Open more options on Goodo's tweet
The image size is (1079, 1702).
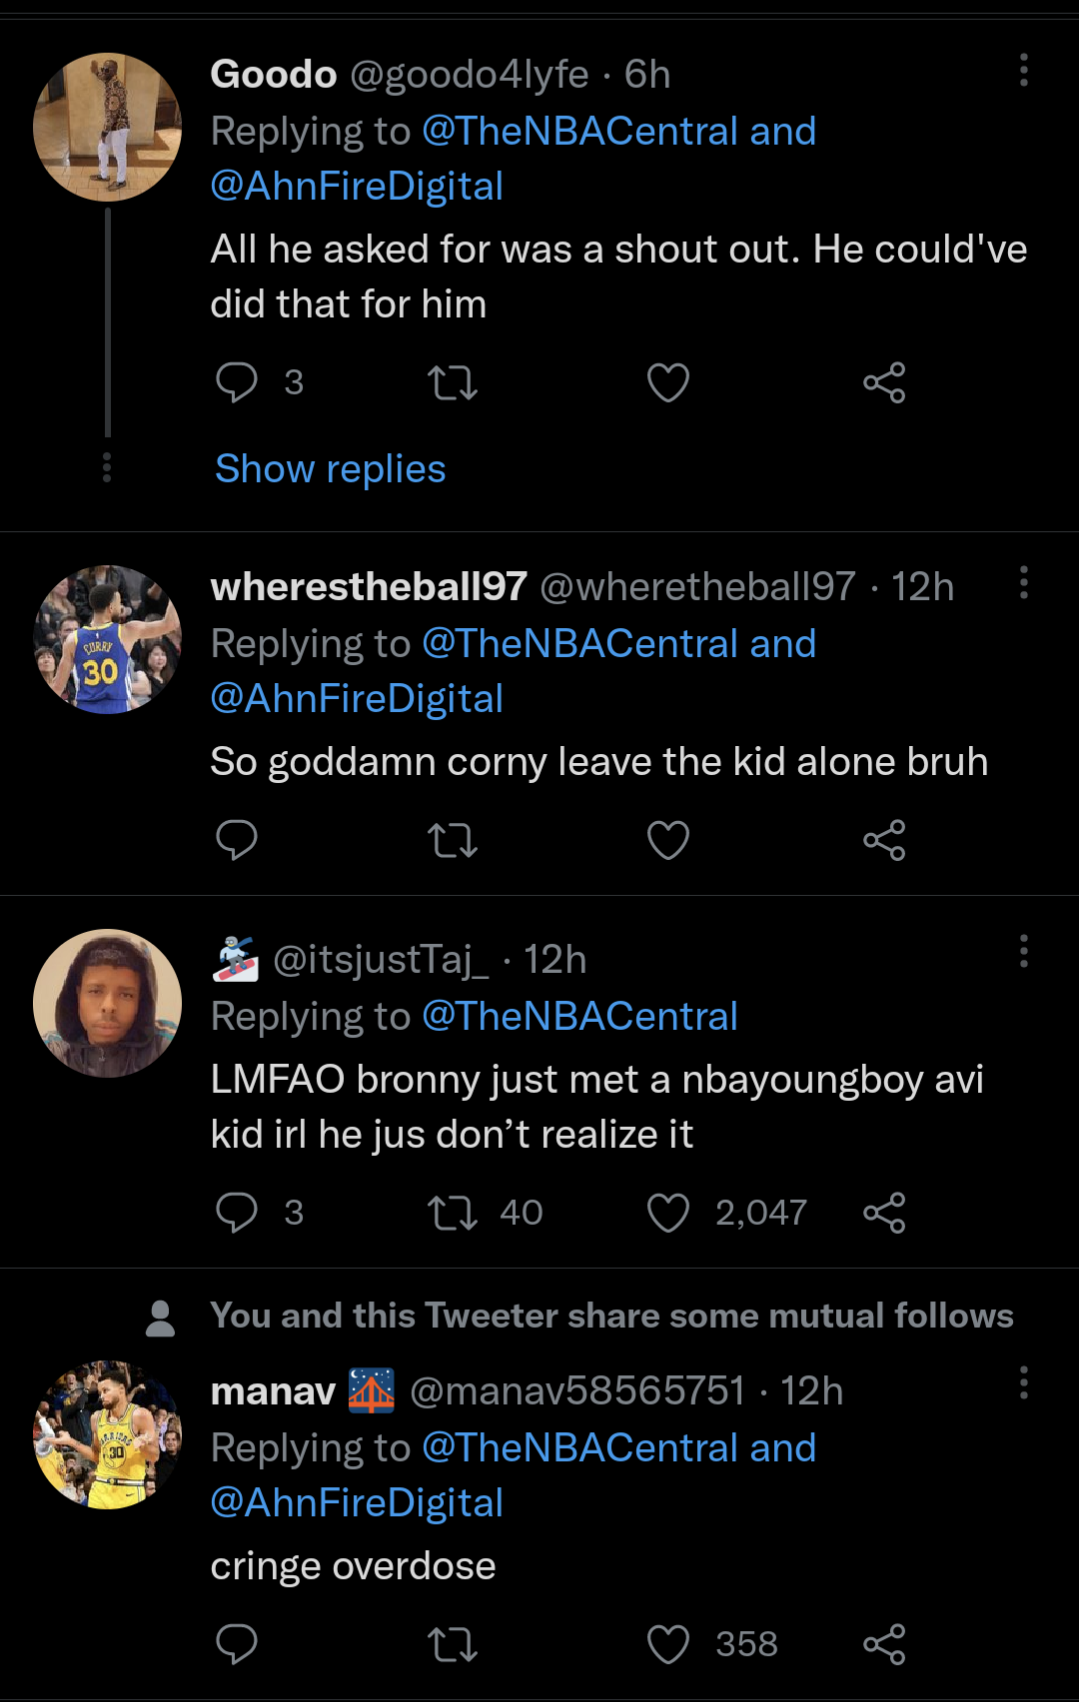click(1023, 70)
